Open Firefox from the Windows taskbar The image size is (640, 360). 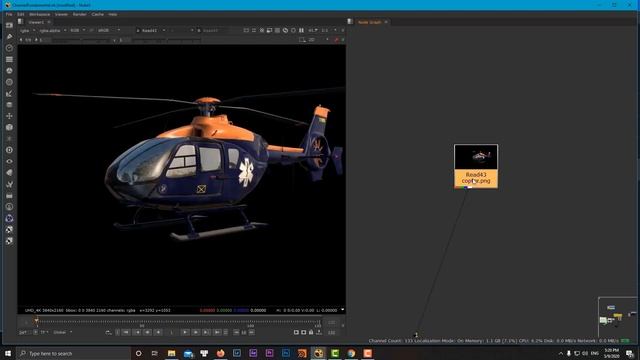pos(220,353)
